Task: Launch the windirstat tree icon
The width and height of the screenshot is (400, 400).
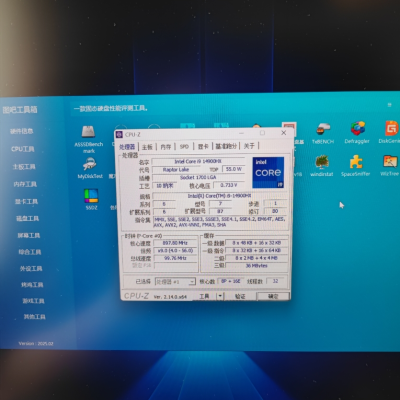Action: (x=322, y=162)
